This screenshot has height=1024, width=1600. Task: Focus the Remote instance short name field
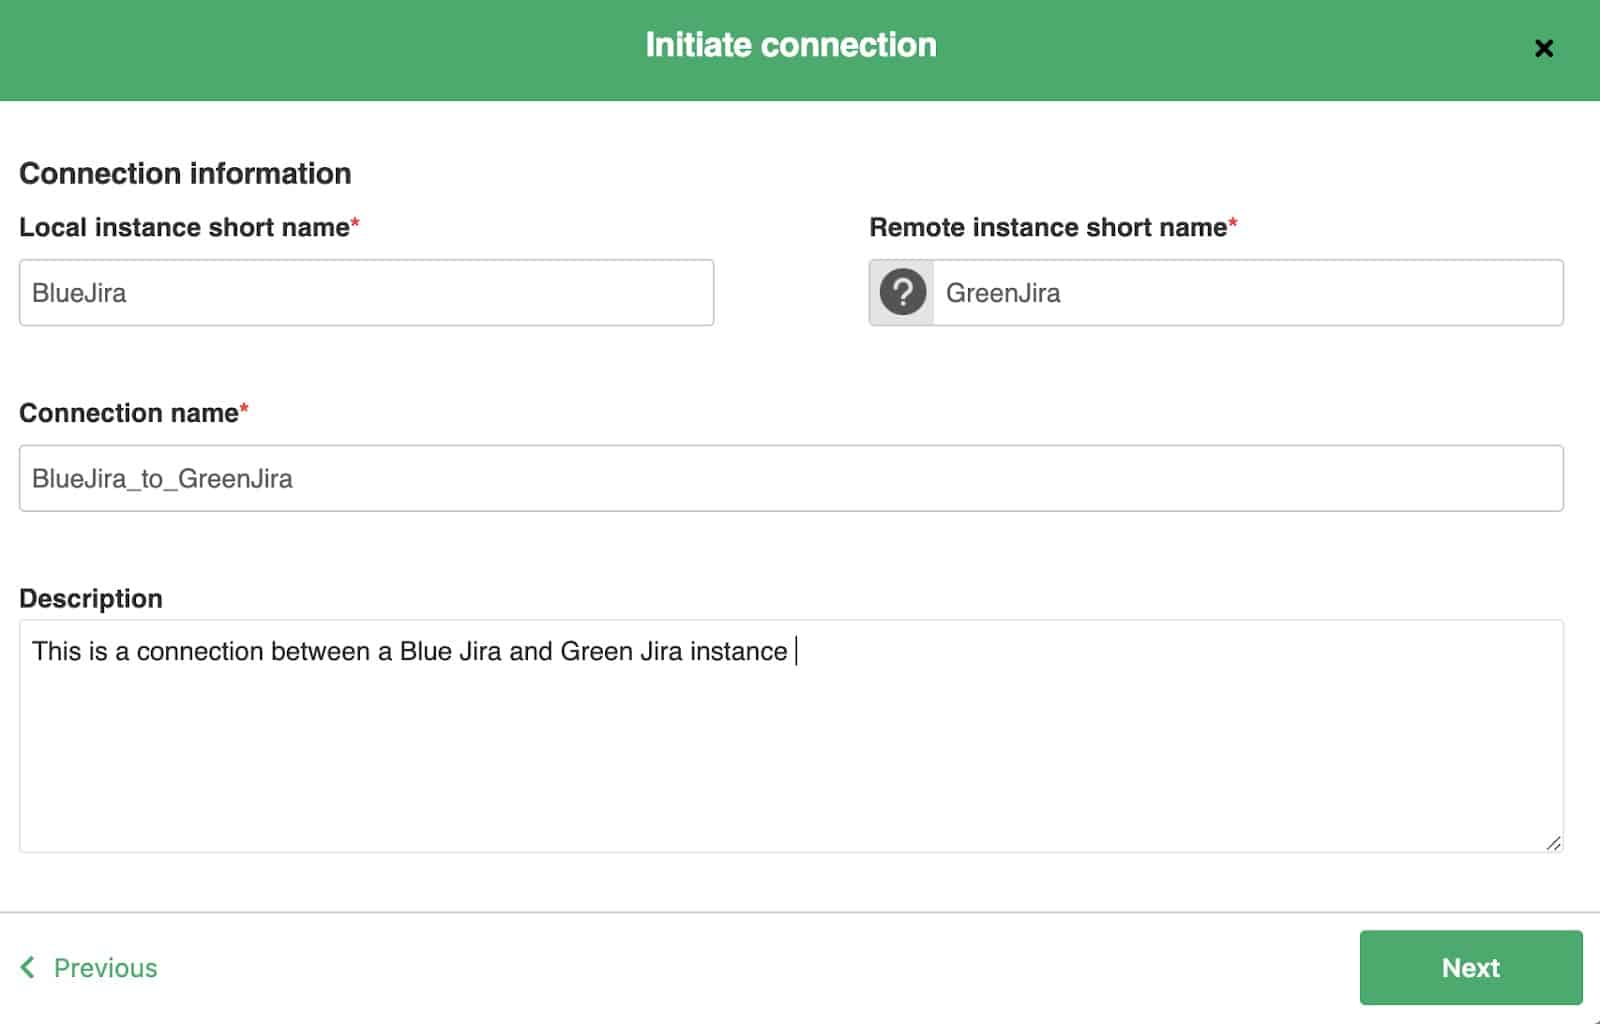click(x=1248, y=293)
